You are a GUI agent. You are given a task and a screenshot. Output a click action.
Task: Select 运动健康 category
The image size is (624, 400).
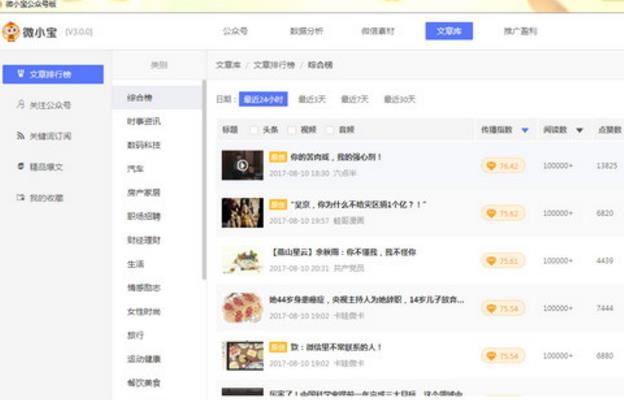point(144,359)
